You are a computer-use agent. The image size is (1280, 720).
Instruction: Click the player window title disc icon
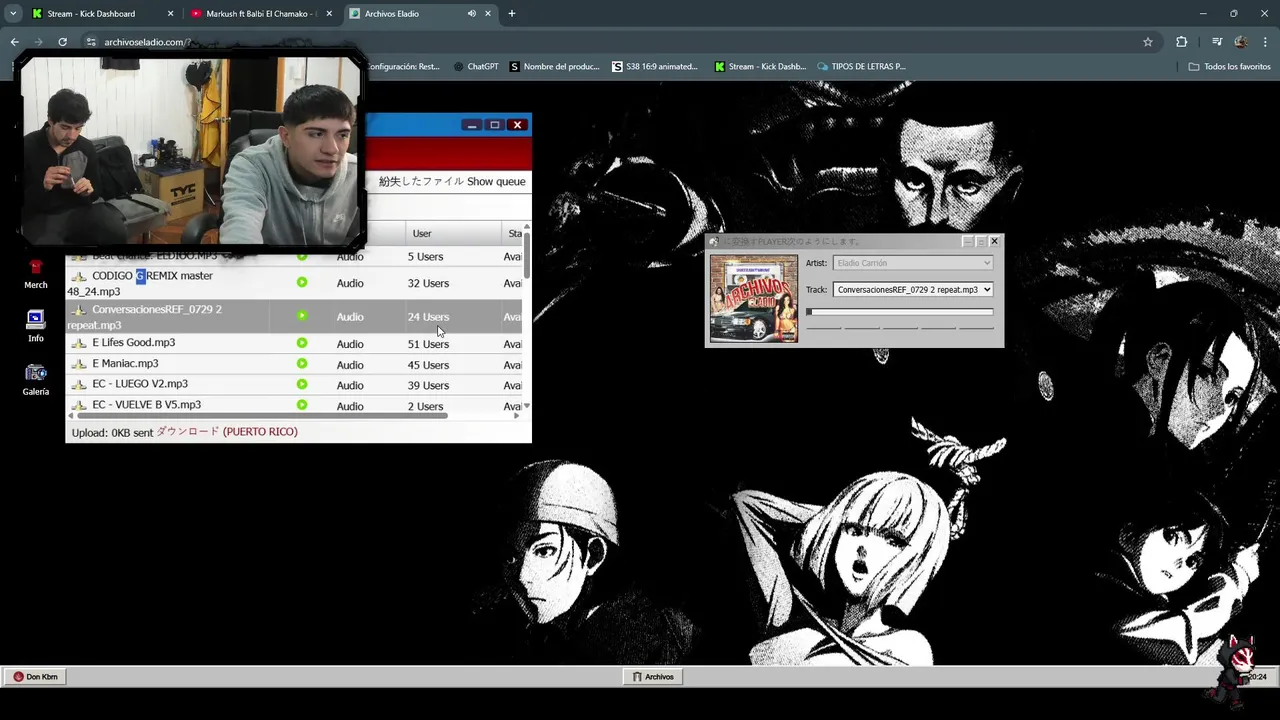tap(714, 241)
